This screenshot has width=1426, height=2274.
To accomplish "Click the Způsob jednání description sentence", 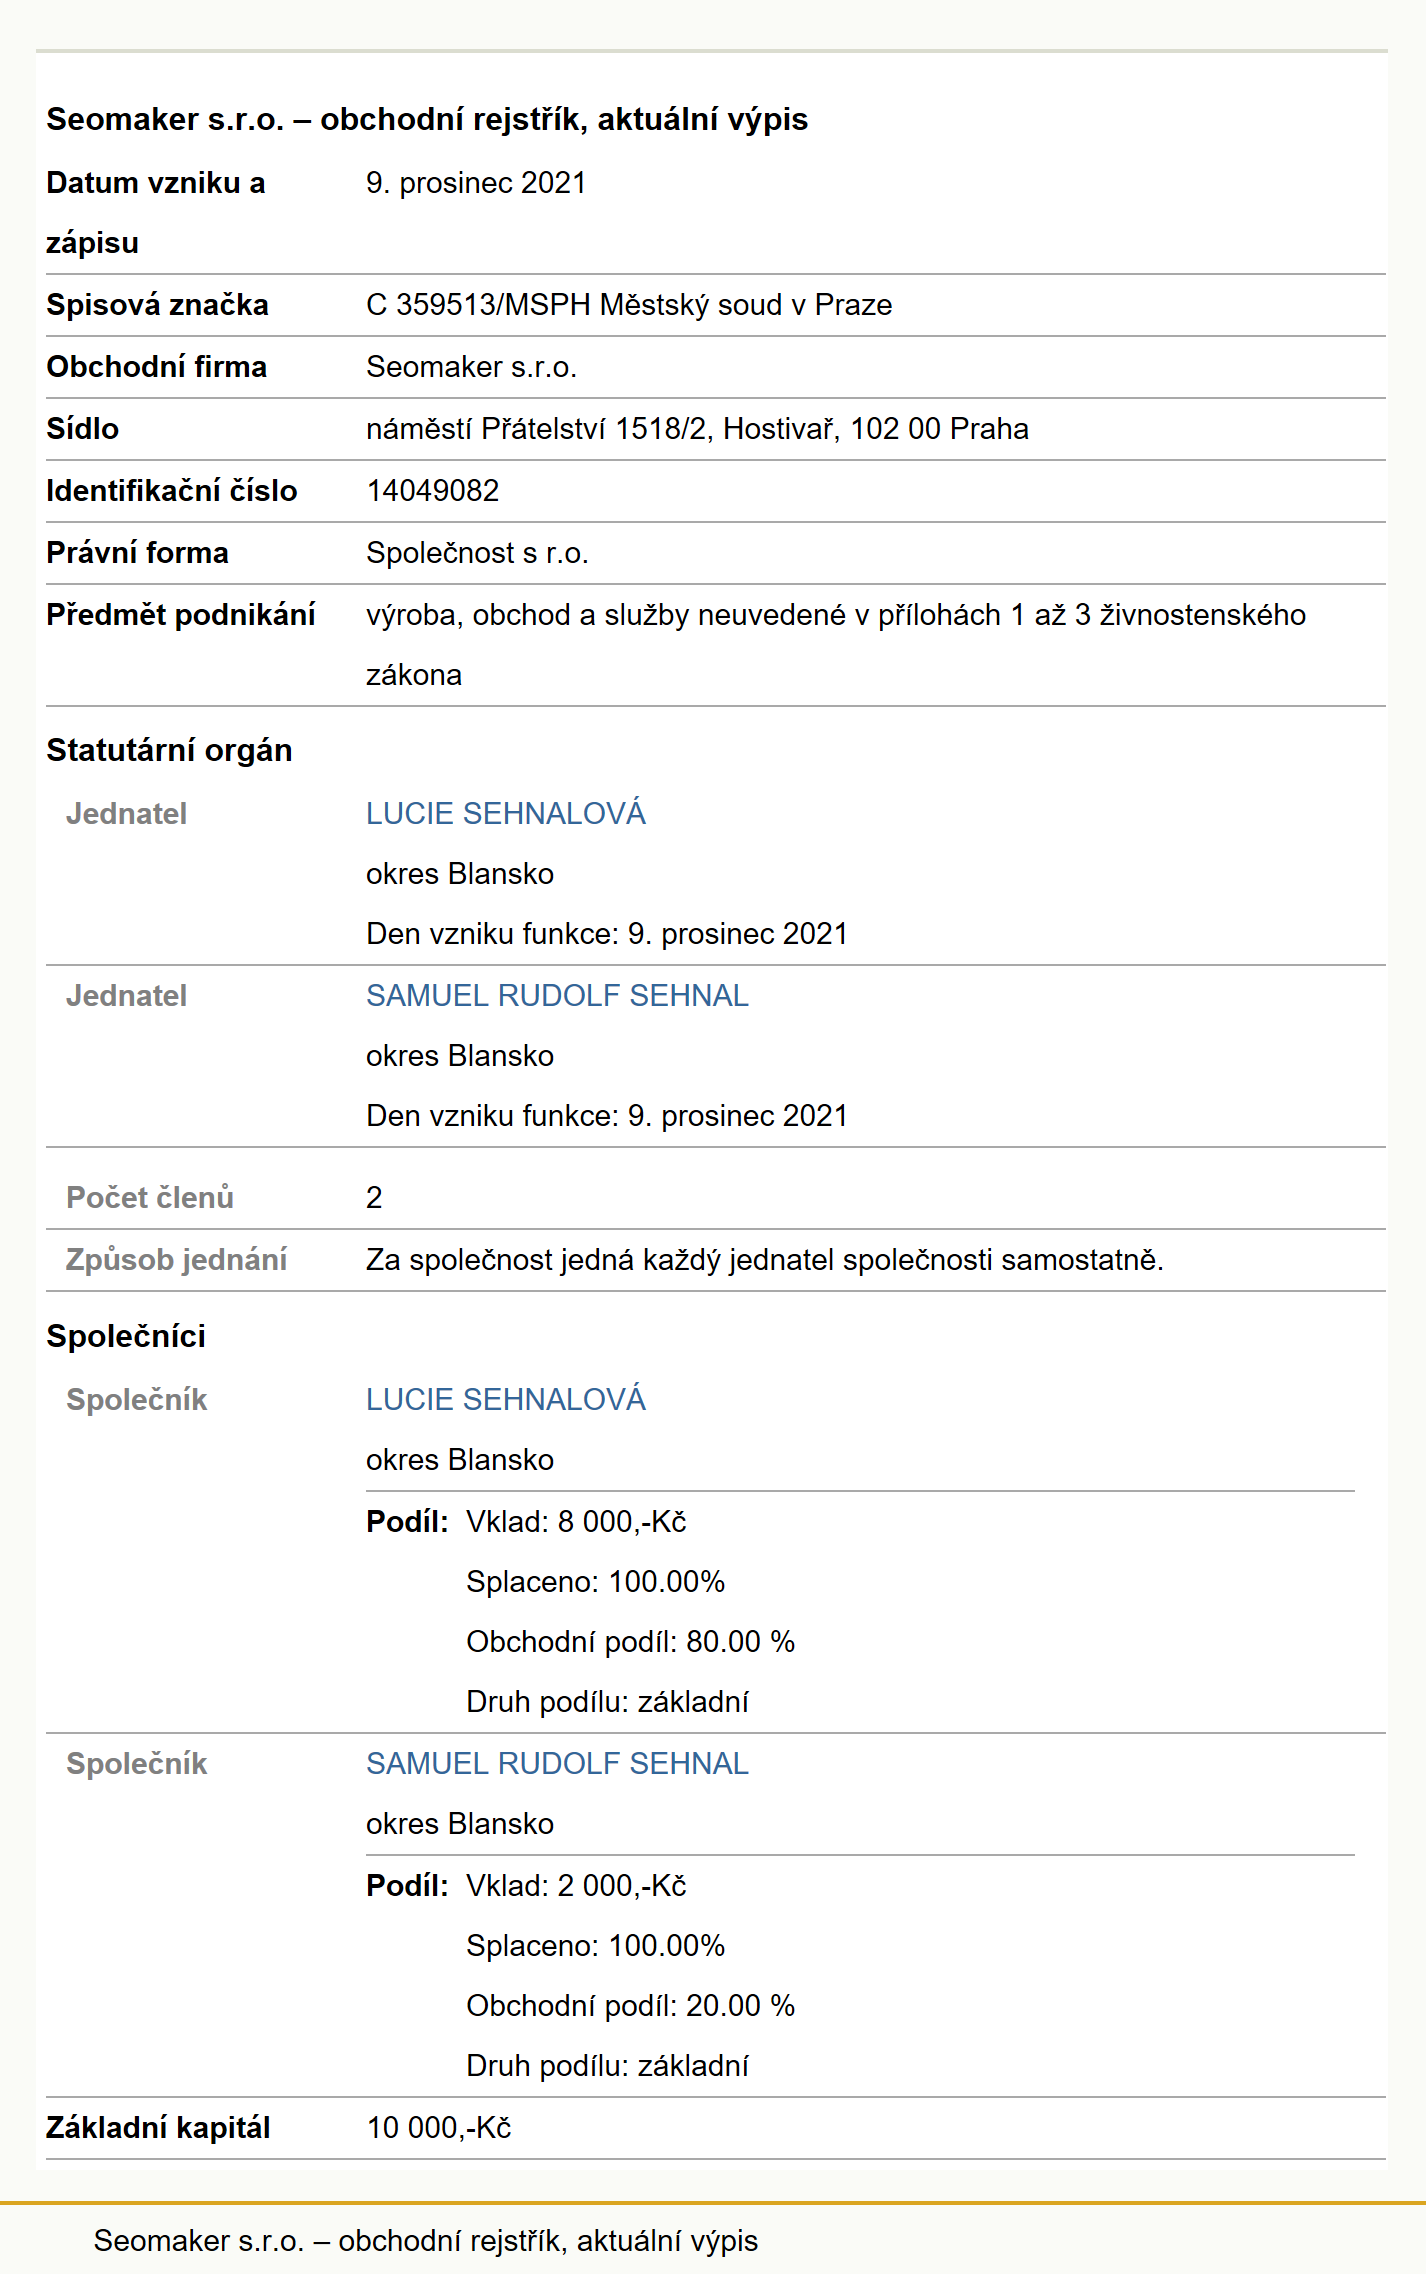I will (x=765, y=1259).
